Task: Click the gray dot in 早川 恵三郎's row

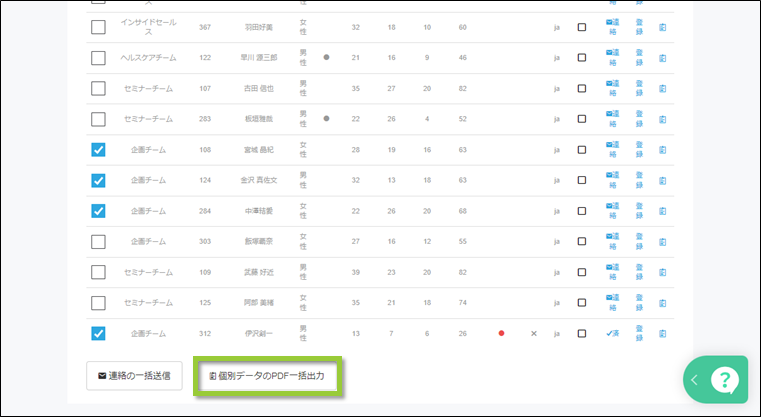Action: point(326,58)
